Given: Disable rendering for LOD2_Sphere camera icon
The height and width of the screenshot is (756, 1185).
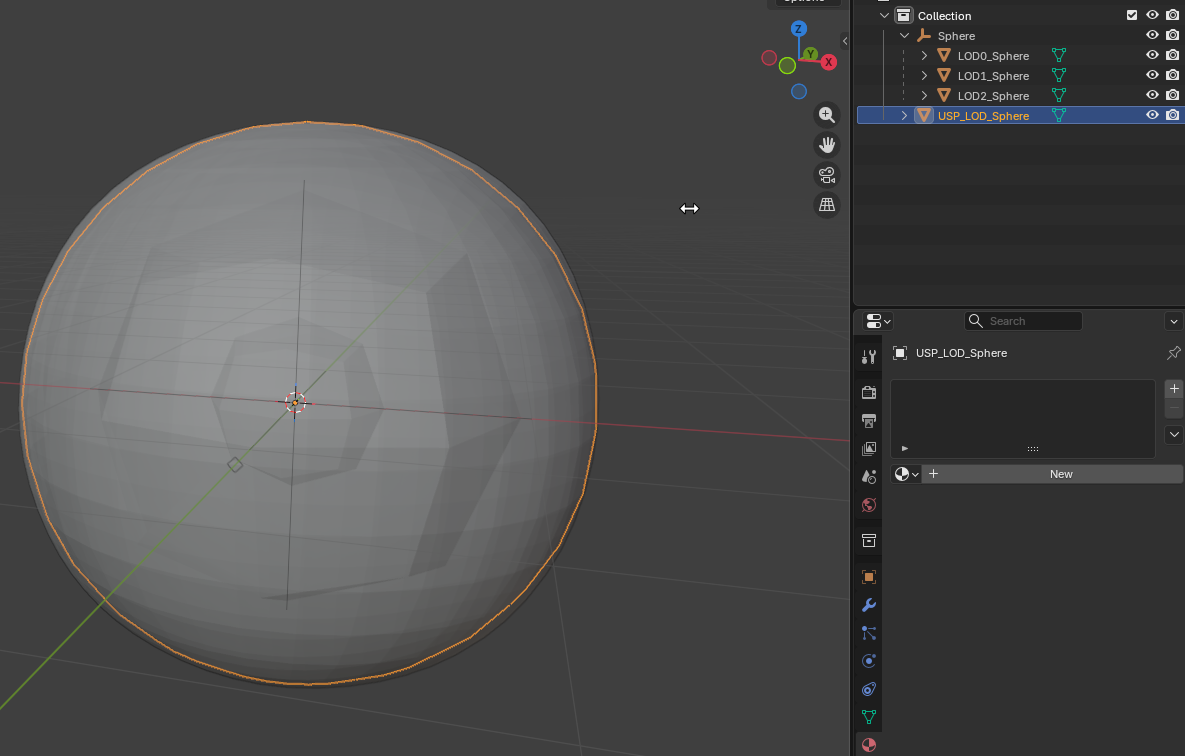Looking at the screenshot, I should 1172,96.
